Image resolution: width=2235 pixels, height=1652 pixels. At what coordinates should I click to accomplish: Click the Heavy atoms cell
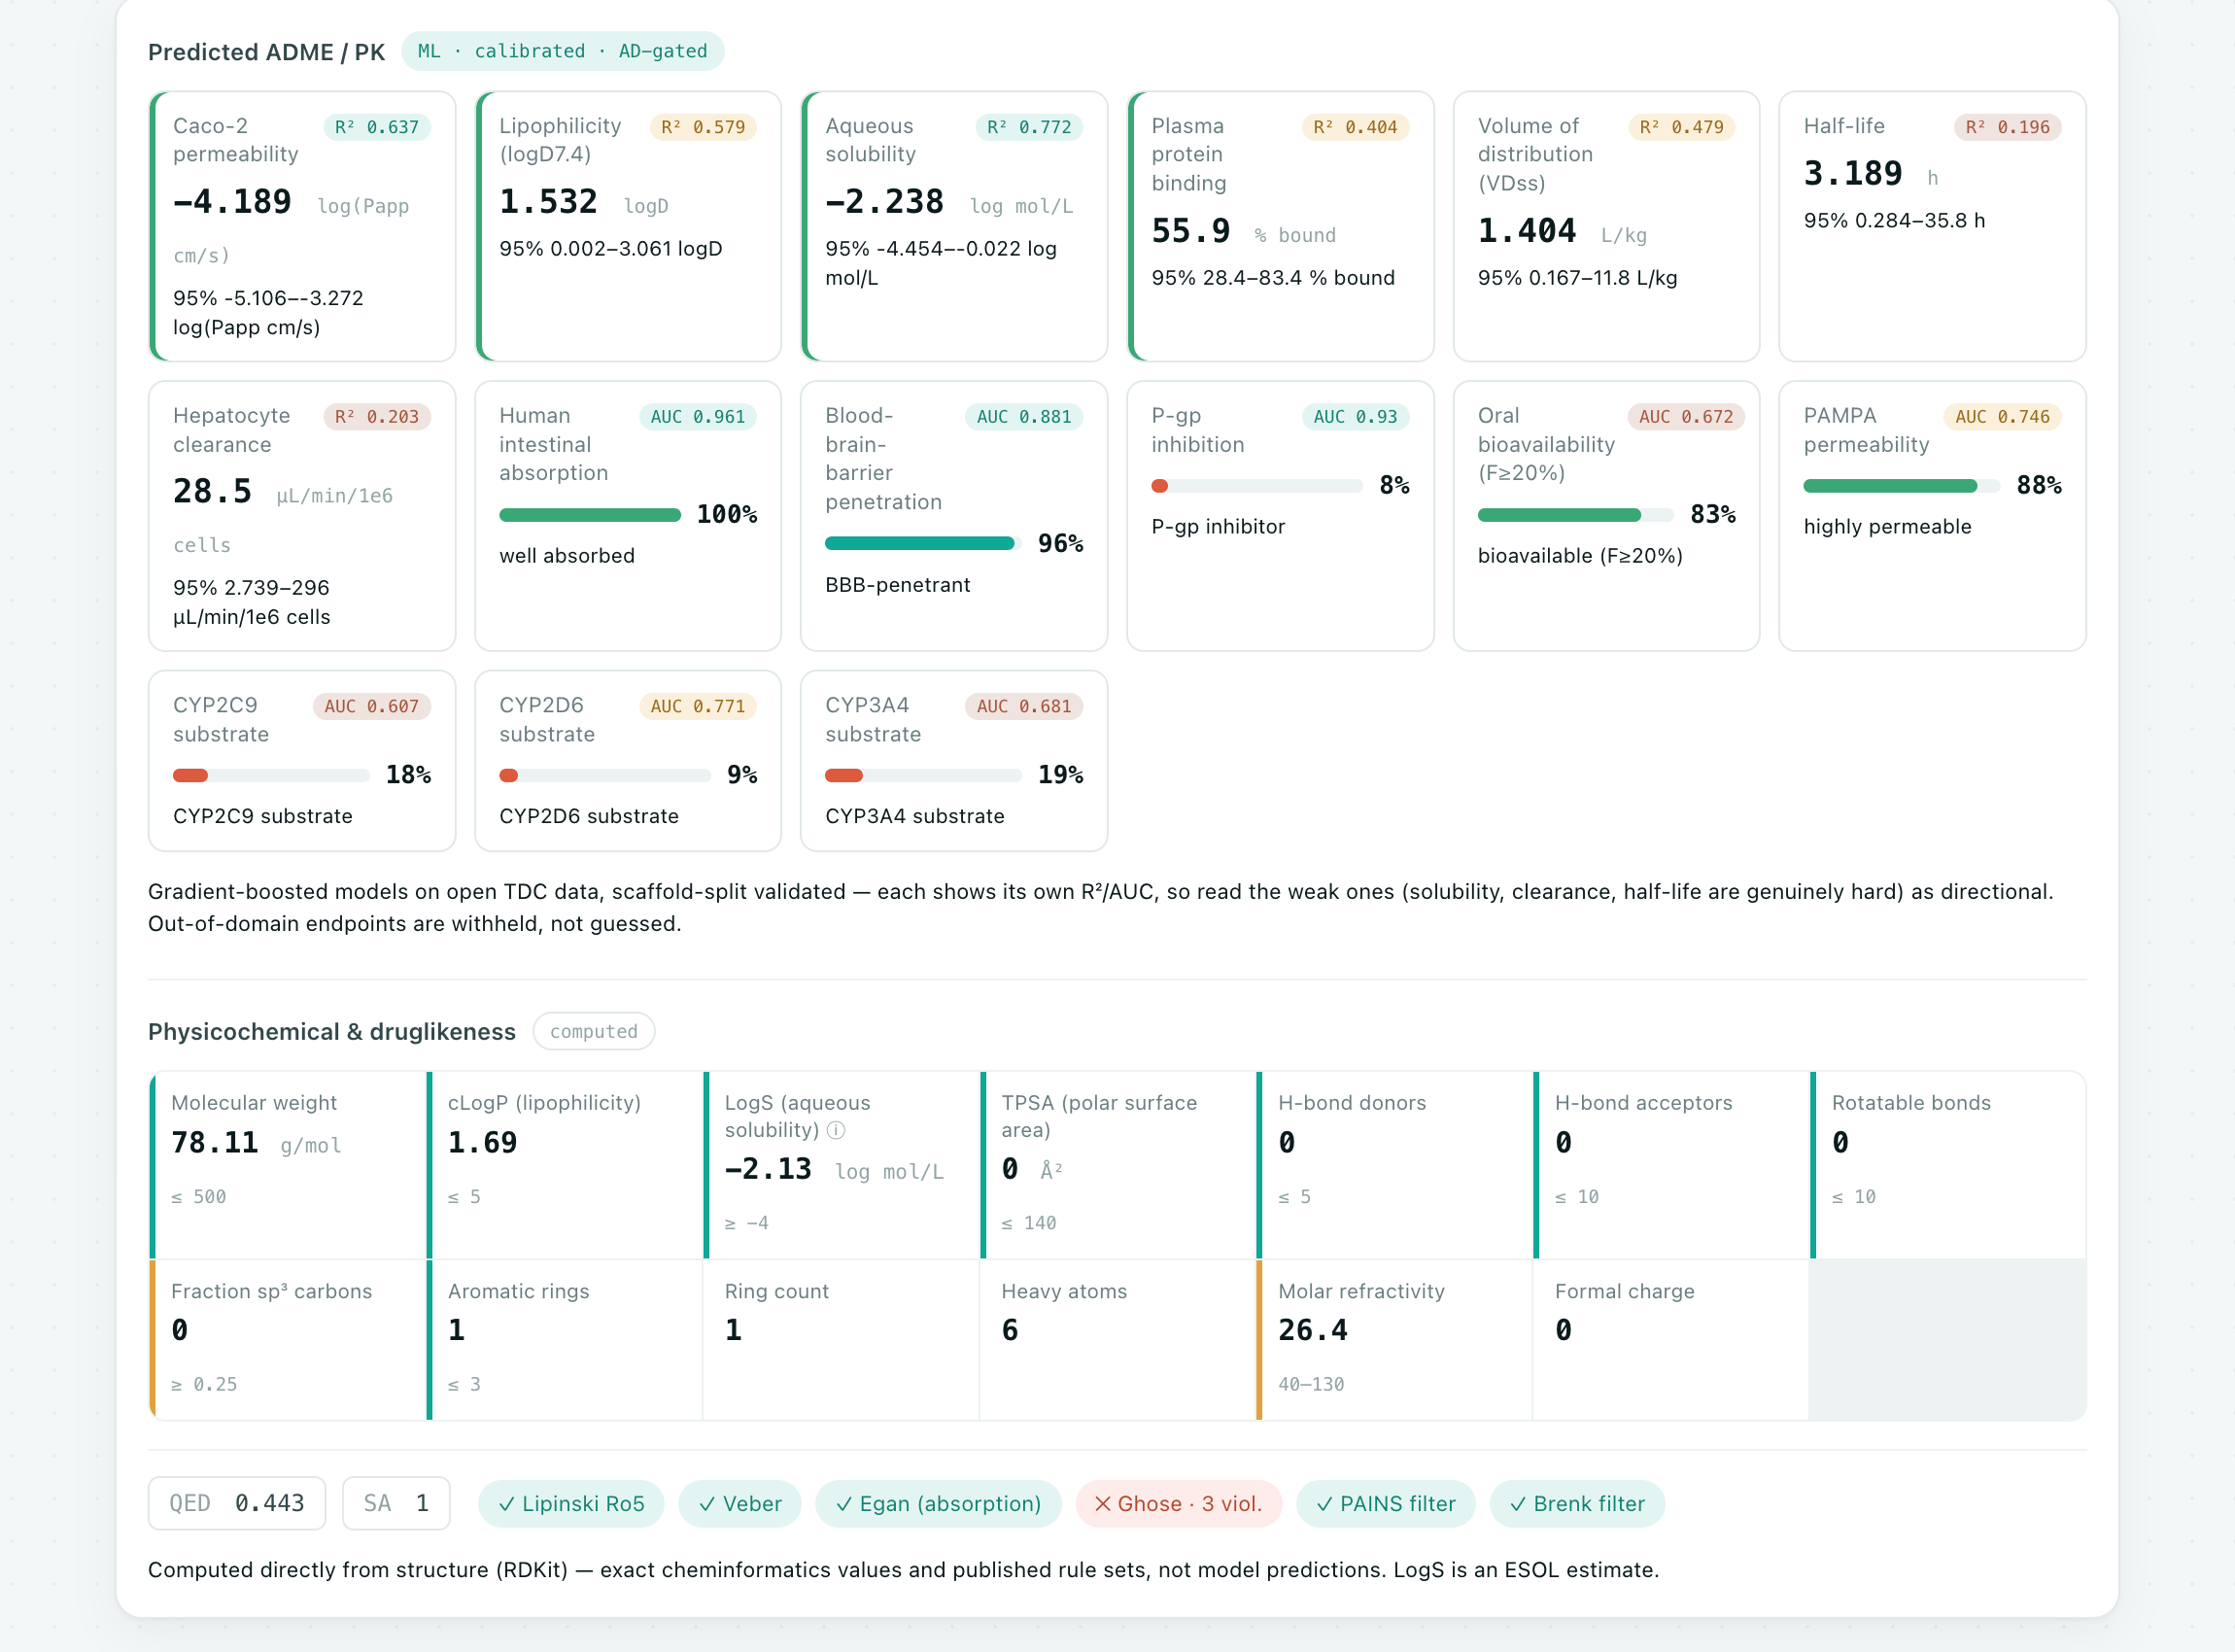coord(1119,1340)
